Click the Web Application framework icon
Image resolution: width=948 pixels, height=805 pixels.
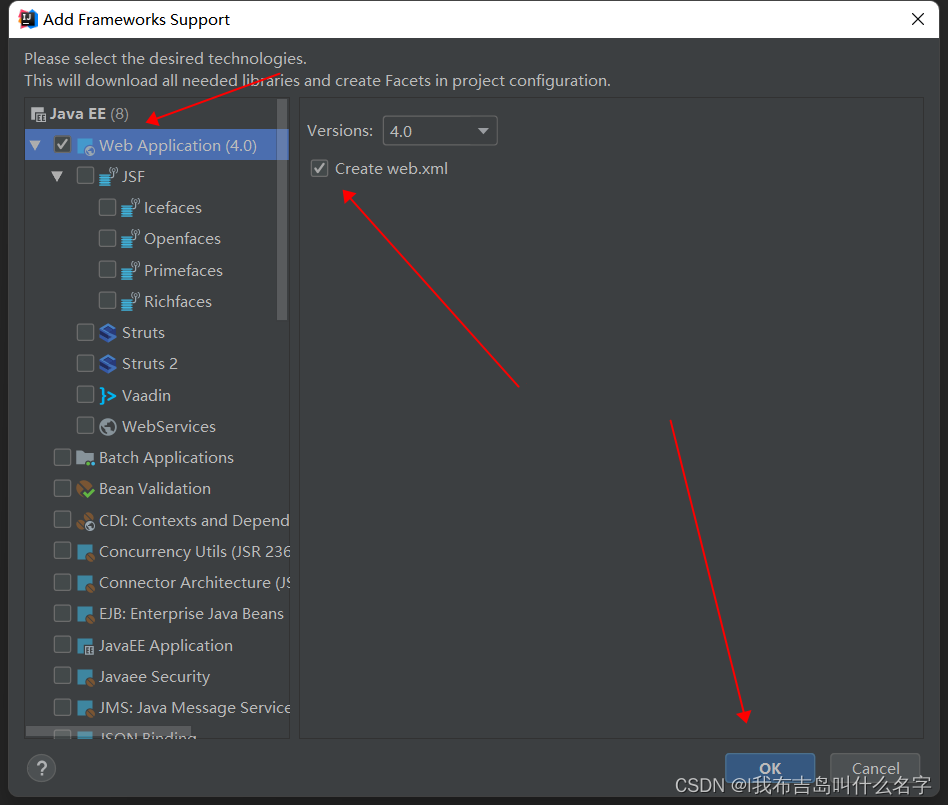tap(86, 146)
